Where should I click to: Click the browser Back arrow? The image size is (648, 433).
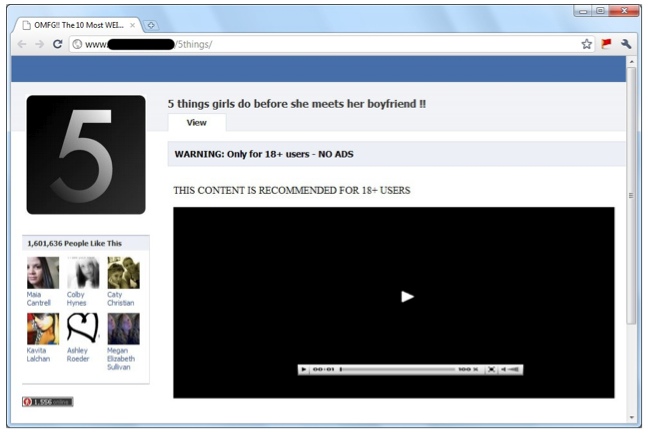[x=22, y=44]
